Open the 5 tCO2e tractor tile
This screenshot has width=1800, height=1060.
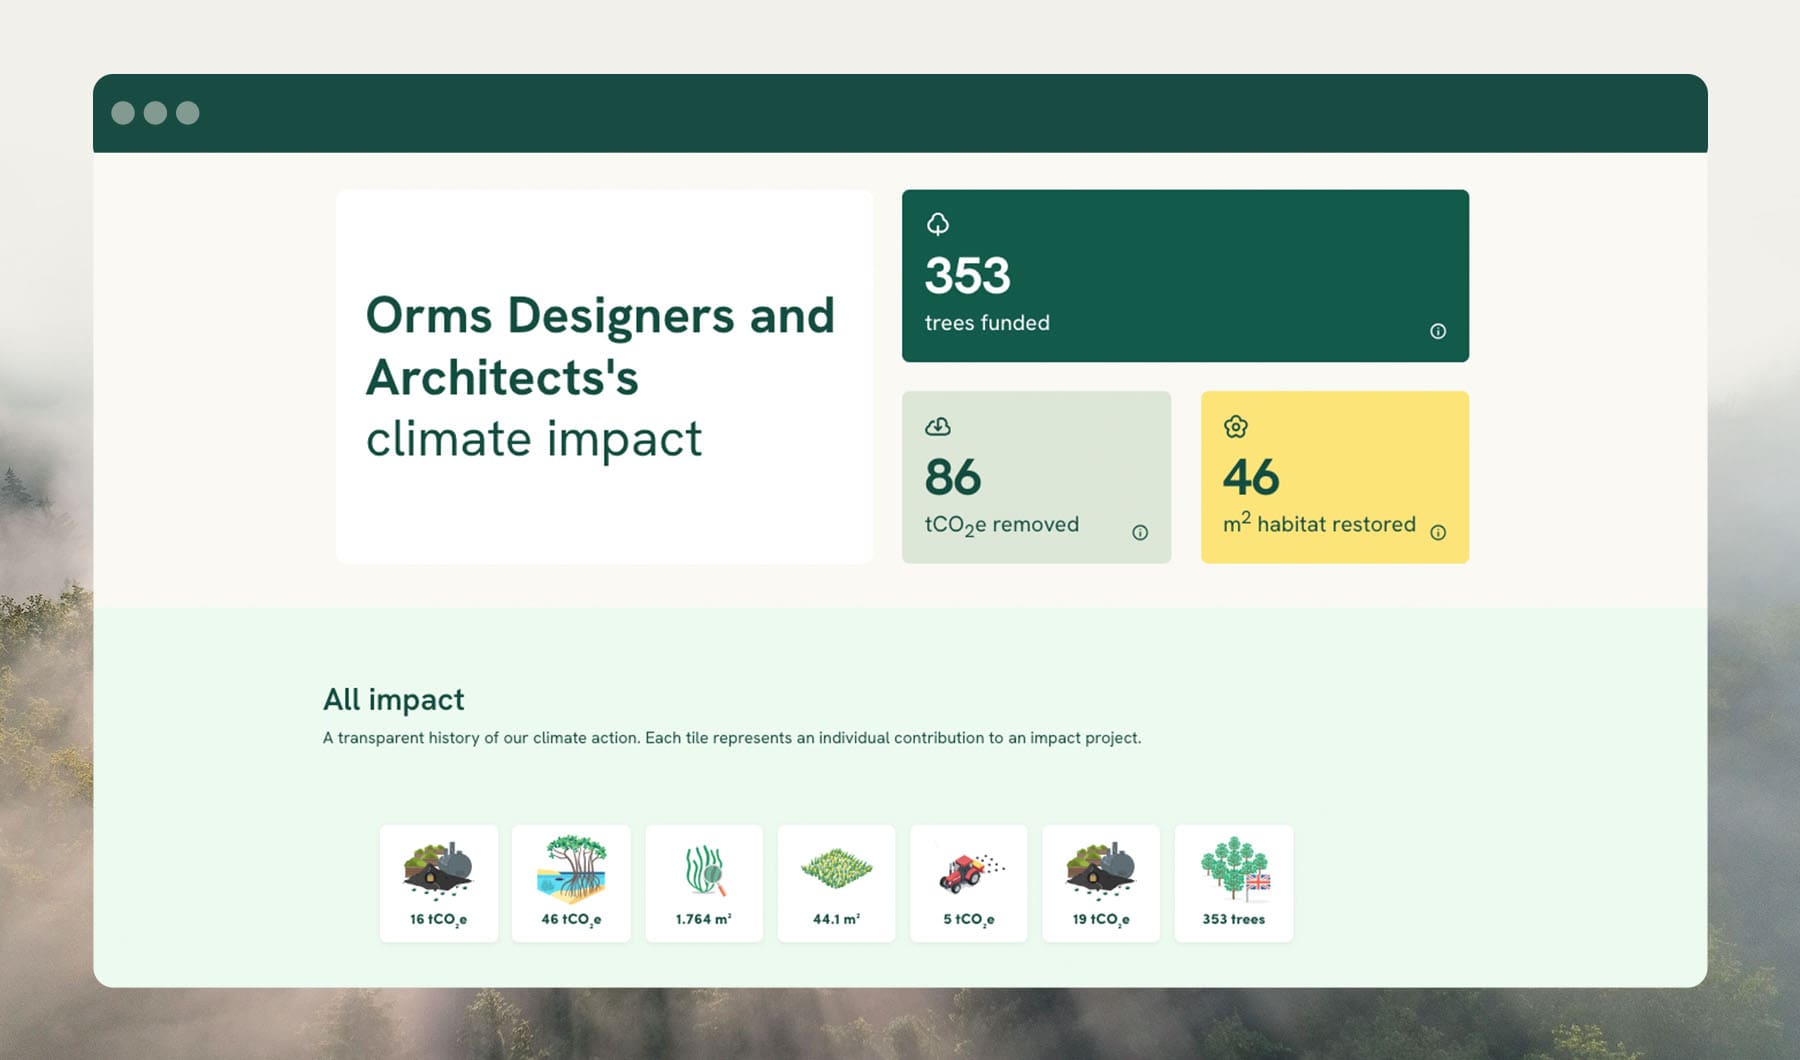click(x=969, y=883)
